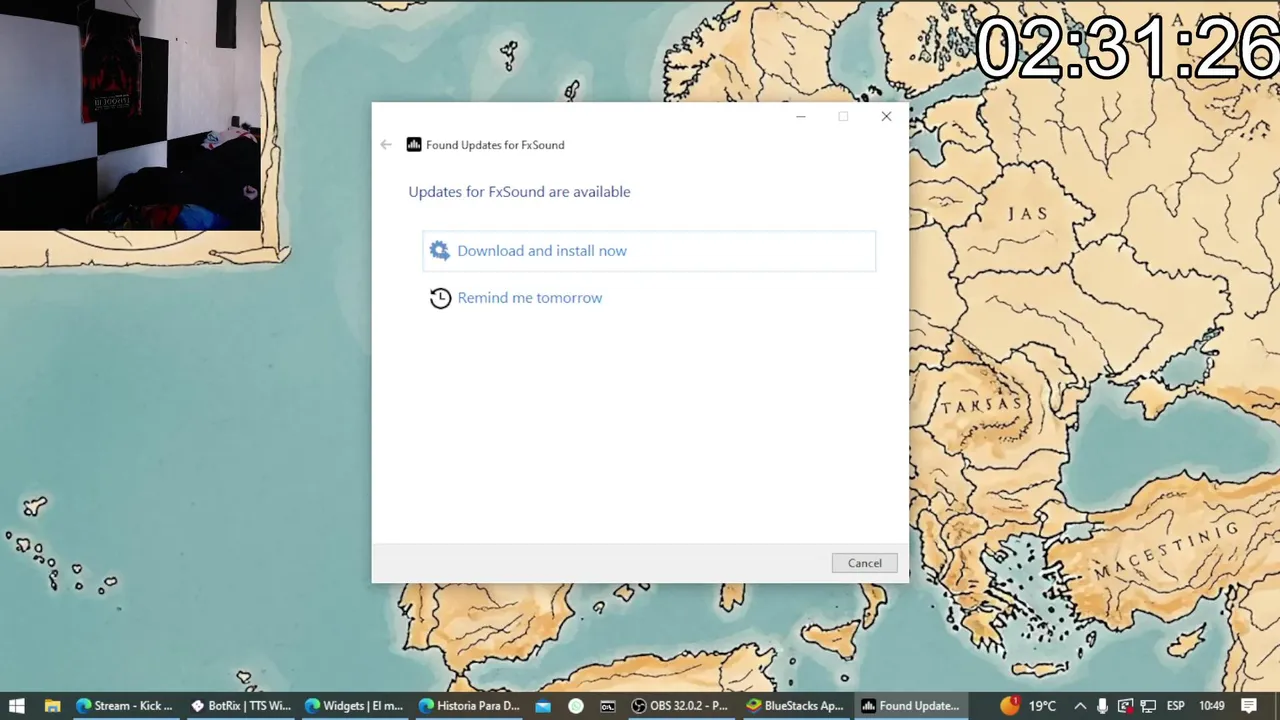1280x720 pixels.
Task: Open the Widgets Edge window in the taskbar
Action: tap(354, 705)
